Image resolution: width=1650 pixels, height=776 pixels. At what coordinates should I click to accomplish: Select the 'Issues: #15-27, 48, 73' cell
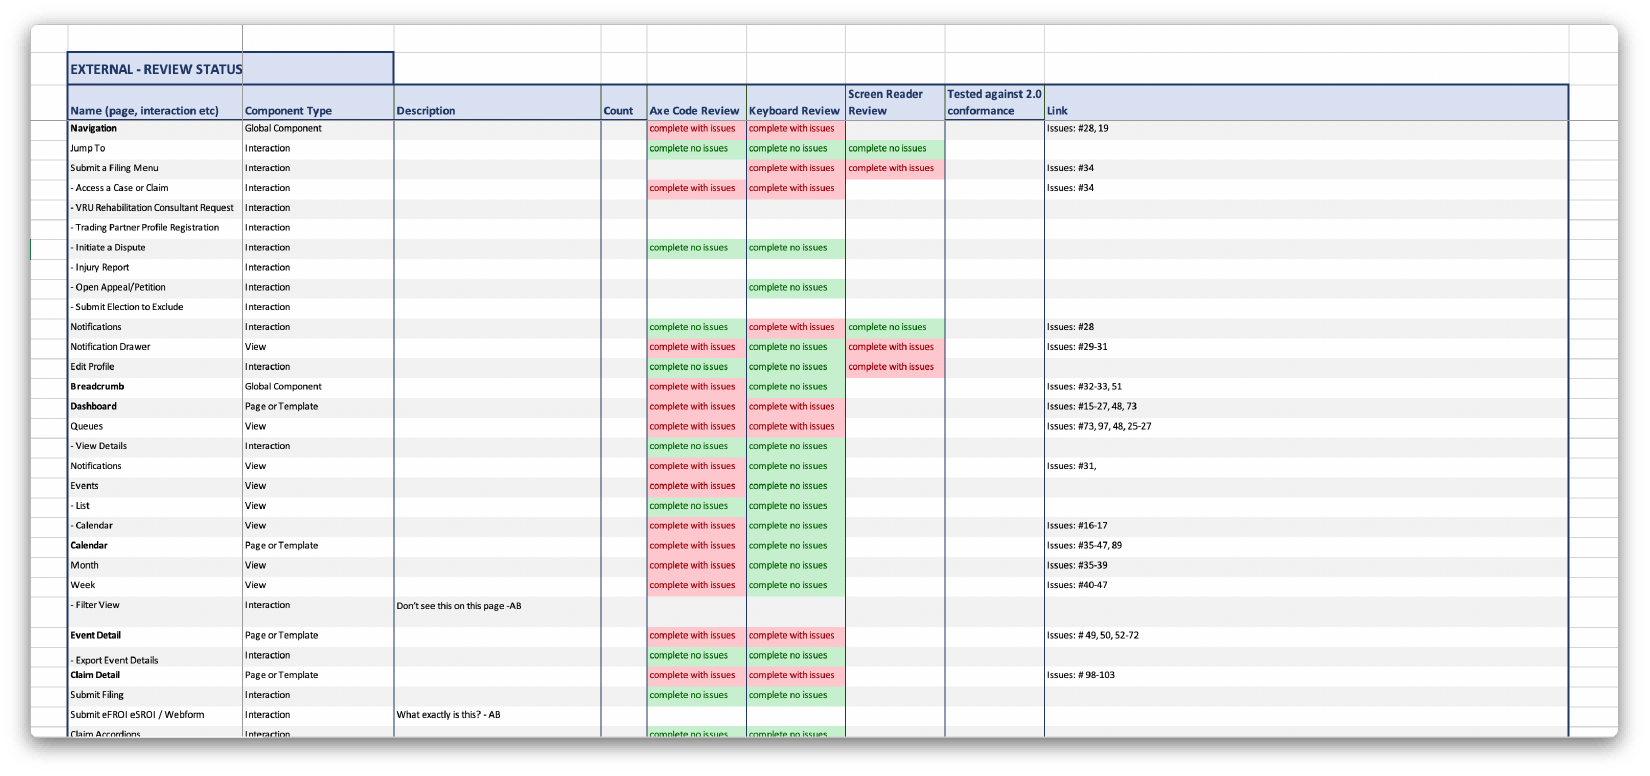pyautogui.click(x=1306, y=407)
